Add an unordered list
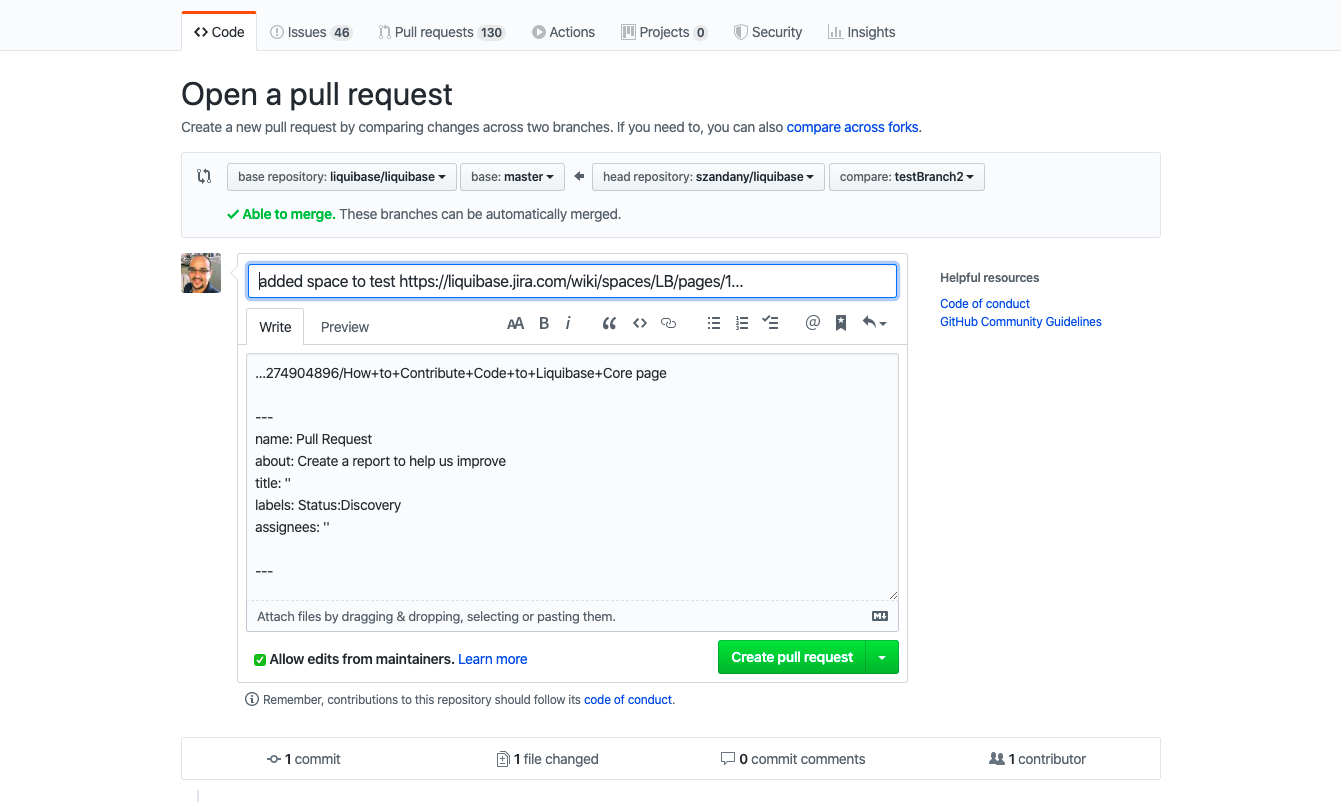 [x=713, y=322]
